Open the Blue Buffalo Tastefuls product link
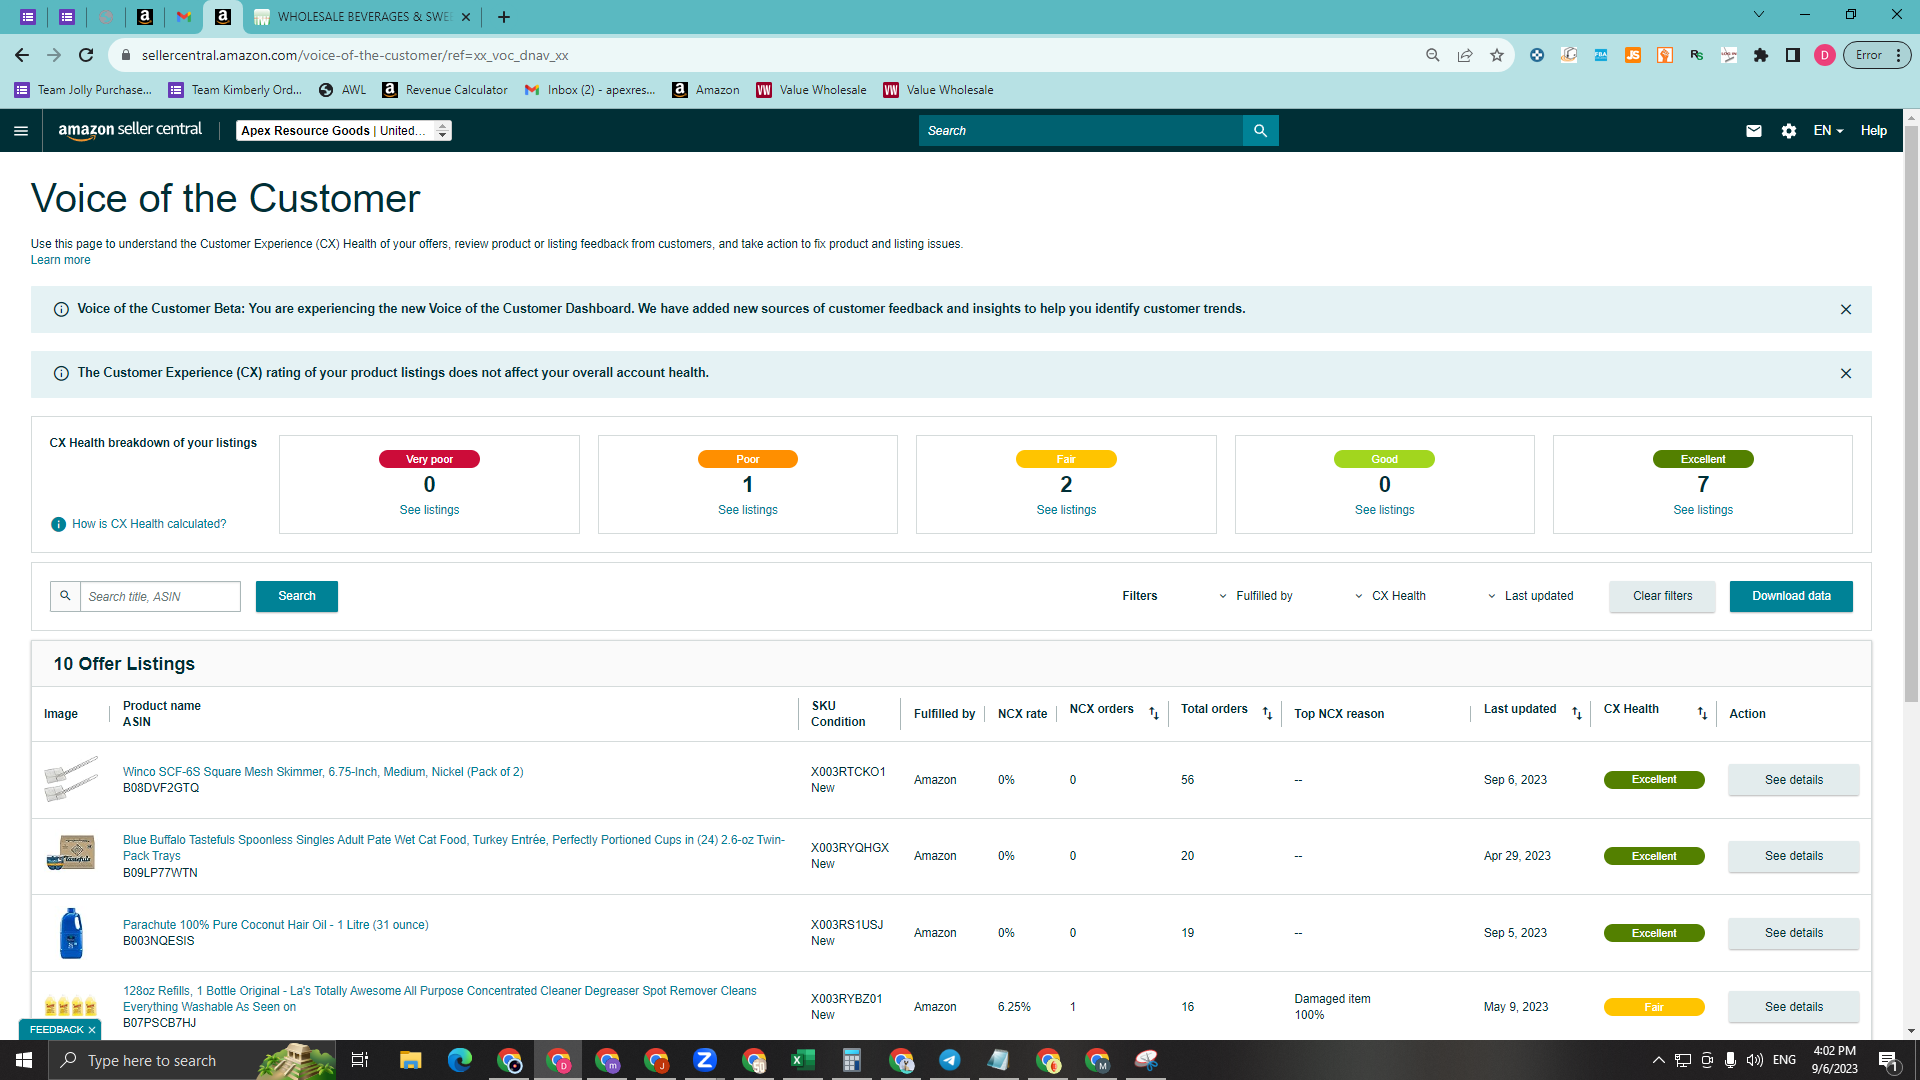The height and width of the screenshot is (1080, 1920). (454, 848)
